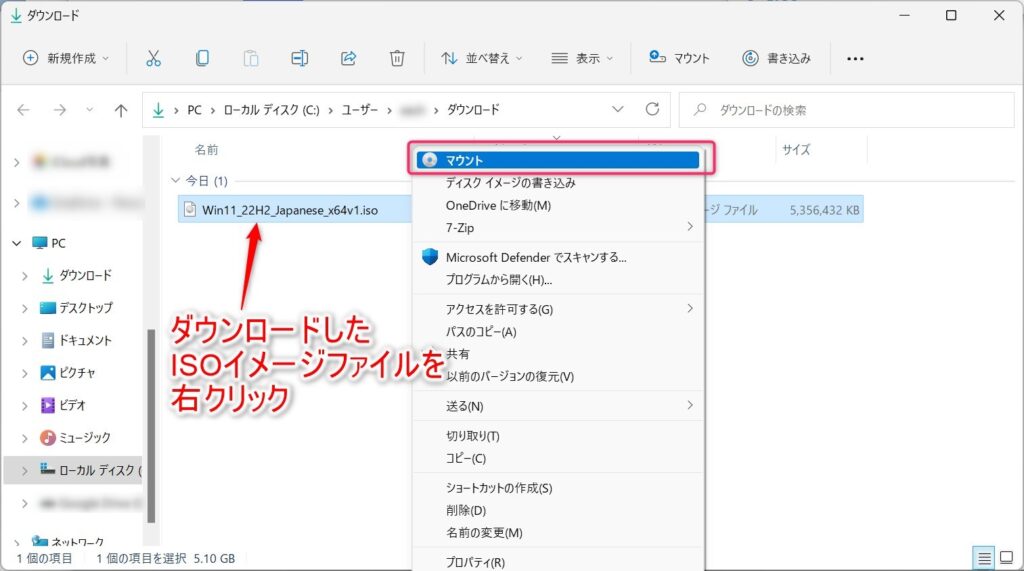This screenshot has height=571, width=1024.
Task: Select マウント in the context menu
Action: click(559, 160)
